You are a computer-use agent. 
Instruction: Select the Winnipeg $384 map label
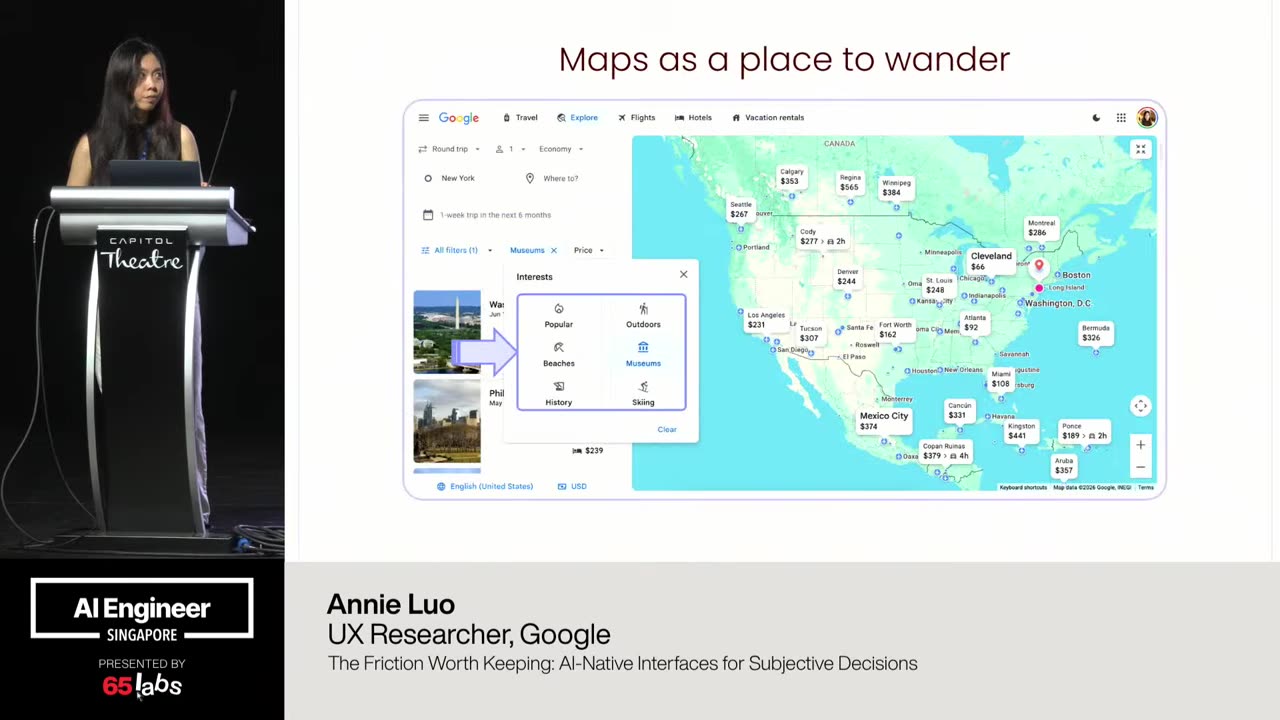click(x=896, y=187)
